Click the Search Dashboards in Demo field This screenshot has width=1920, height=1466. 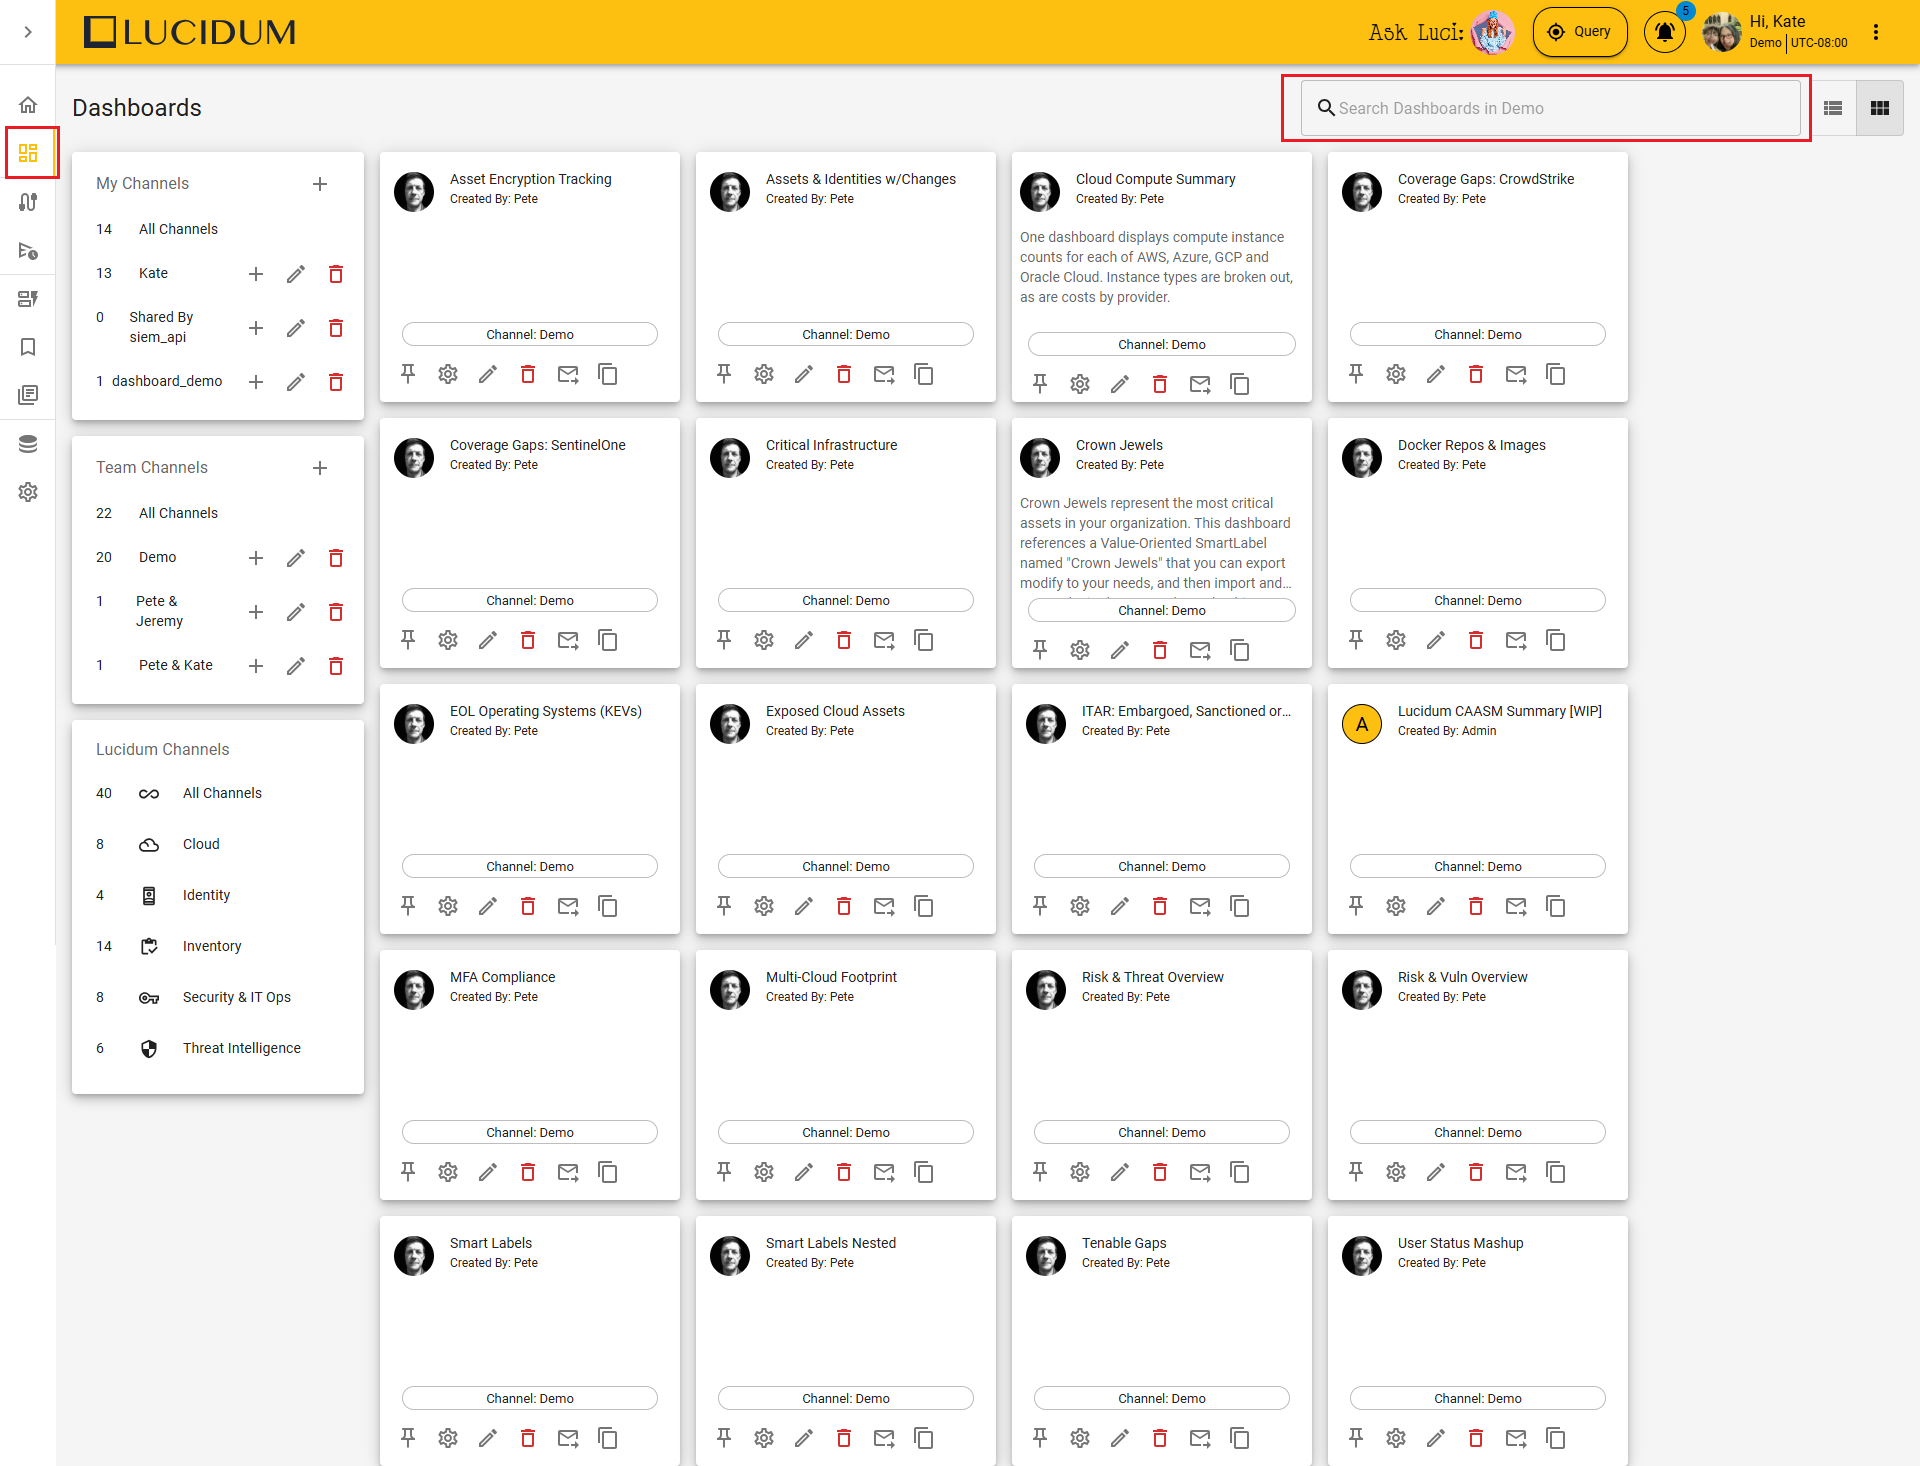tap(1550, 108)
